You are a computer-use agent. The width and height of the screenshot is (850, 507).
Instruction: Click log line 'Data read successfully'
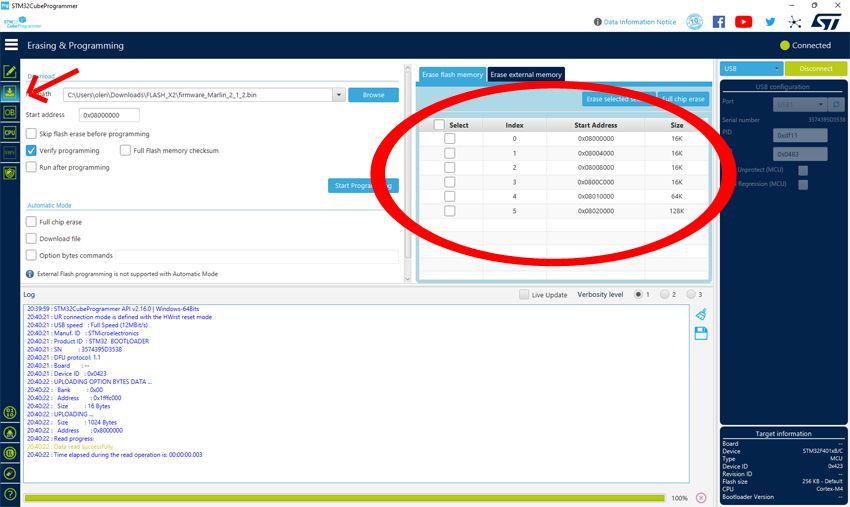(70, 446)
